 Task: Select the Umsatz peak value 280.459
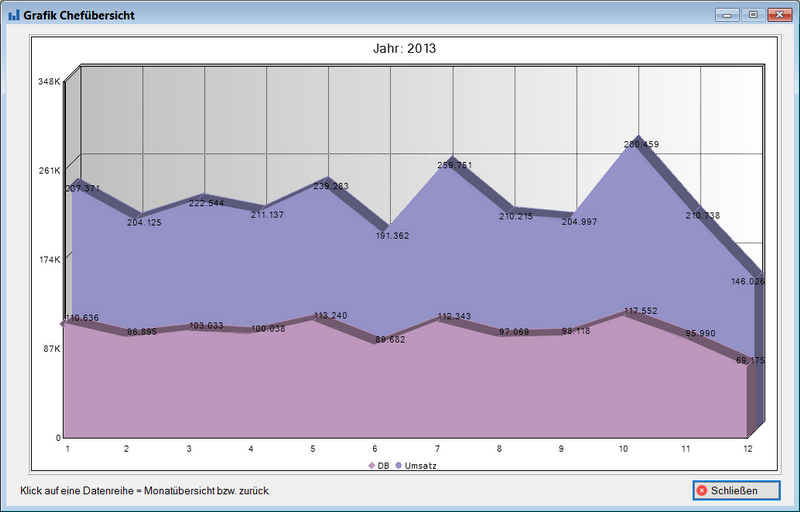pyautogui.click(x=640, y=145)
